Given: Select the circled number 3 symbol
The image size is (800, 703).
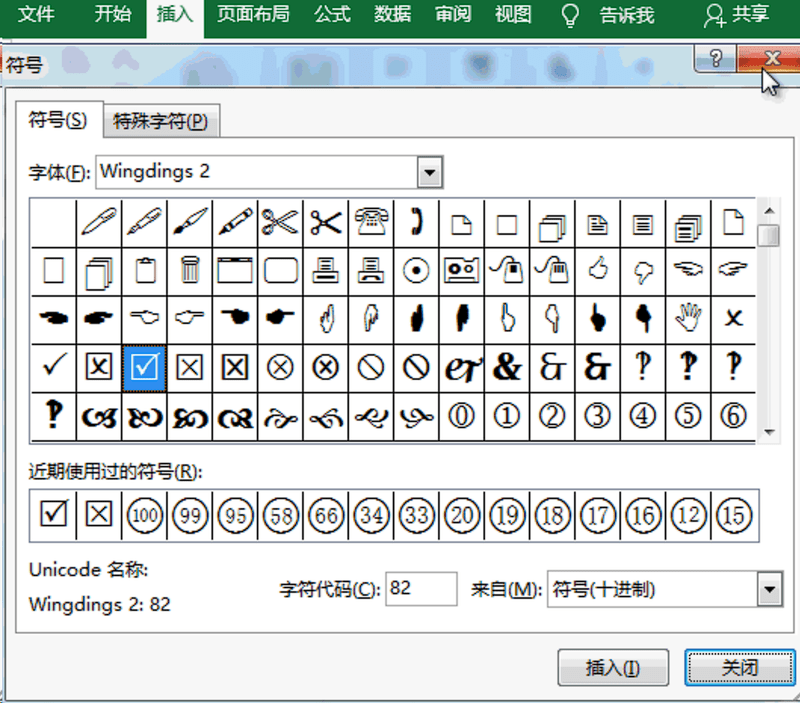Looking at the screenshot, I should [597, 415].
